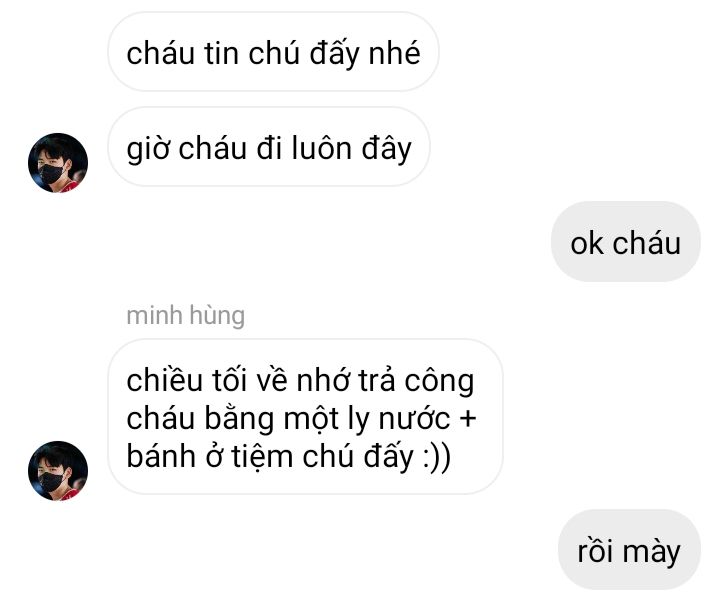This screenshot has width=720, height=608.
Task: Click the word 'mày' in the last bubble
Action: coord(651,552)
